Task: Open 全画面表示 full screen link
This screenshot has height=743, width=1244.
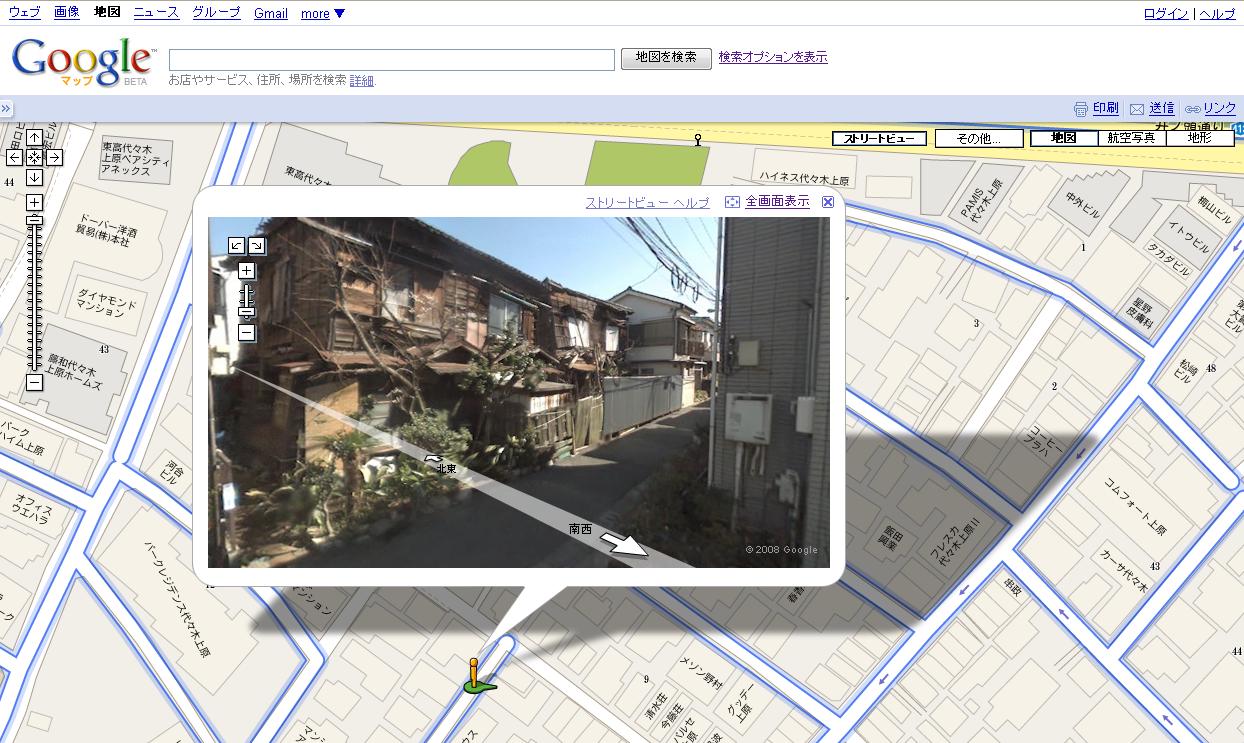Action: (x=777, y=201)
